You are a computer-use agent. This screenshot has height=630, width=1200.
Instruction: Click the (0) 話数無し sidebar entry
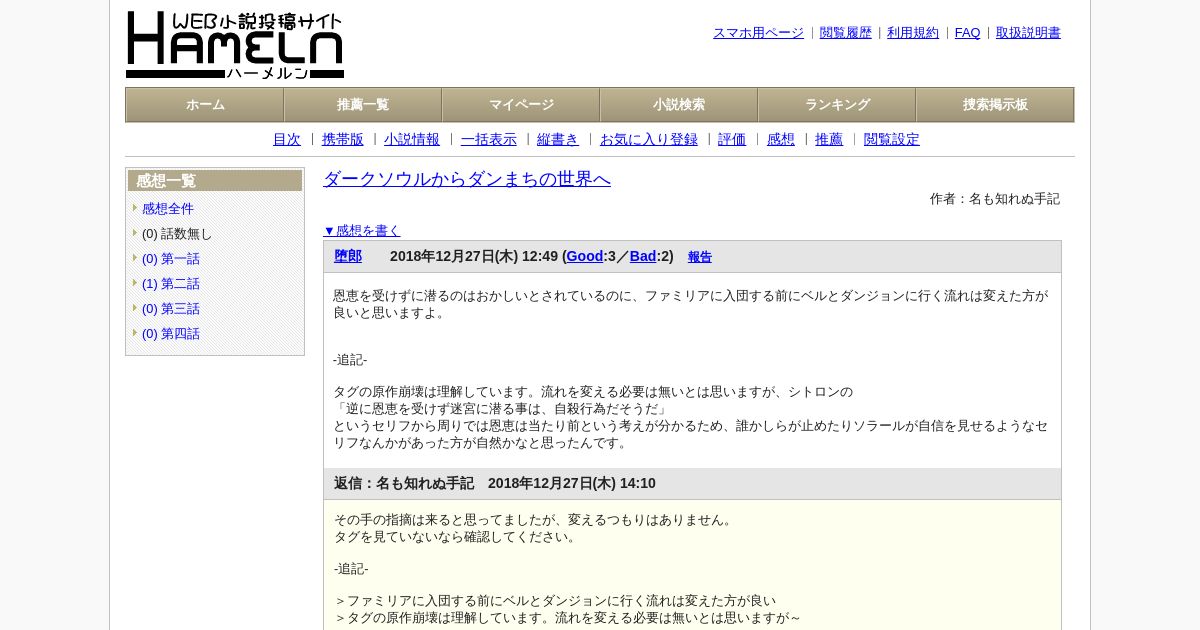tap(177, 234)
